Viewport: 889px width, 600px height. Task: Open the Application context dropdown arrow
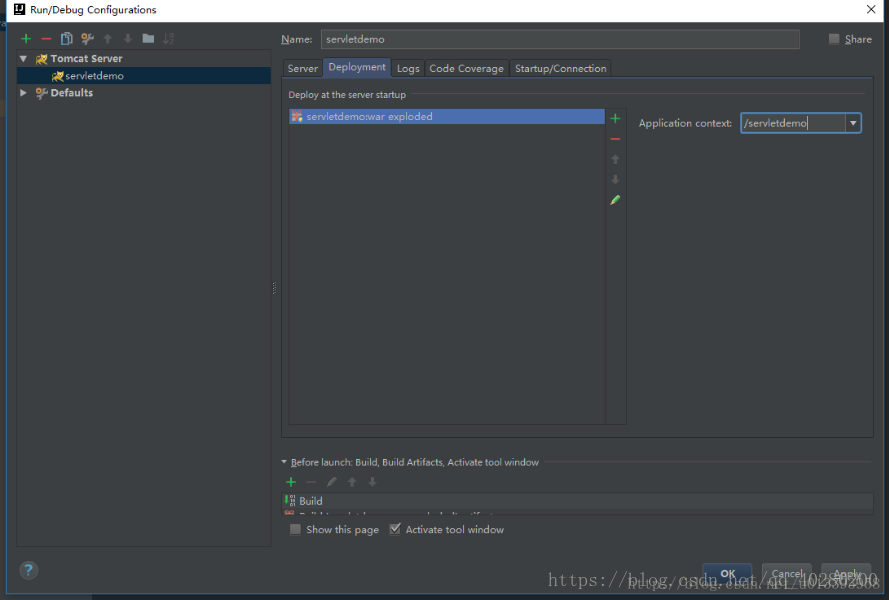click(x=853, y=123)
